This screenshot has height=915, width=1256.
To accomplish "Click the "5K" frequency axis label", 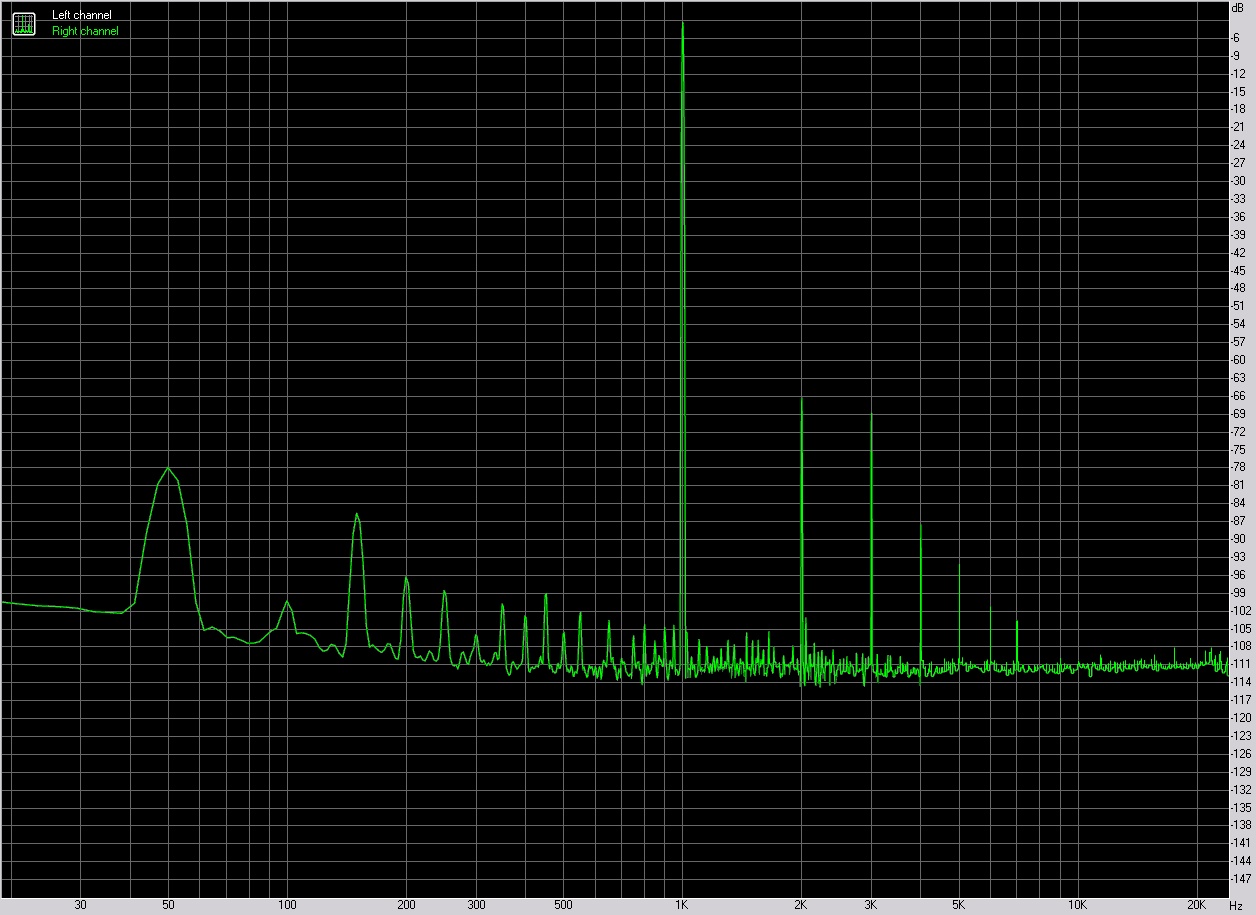I will [x=958, y=906].
